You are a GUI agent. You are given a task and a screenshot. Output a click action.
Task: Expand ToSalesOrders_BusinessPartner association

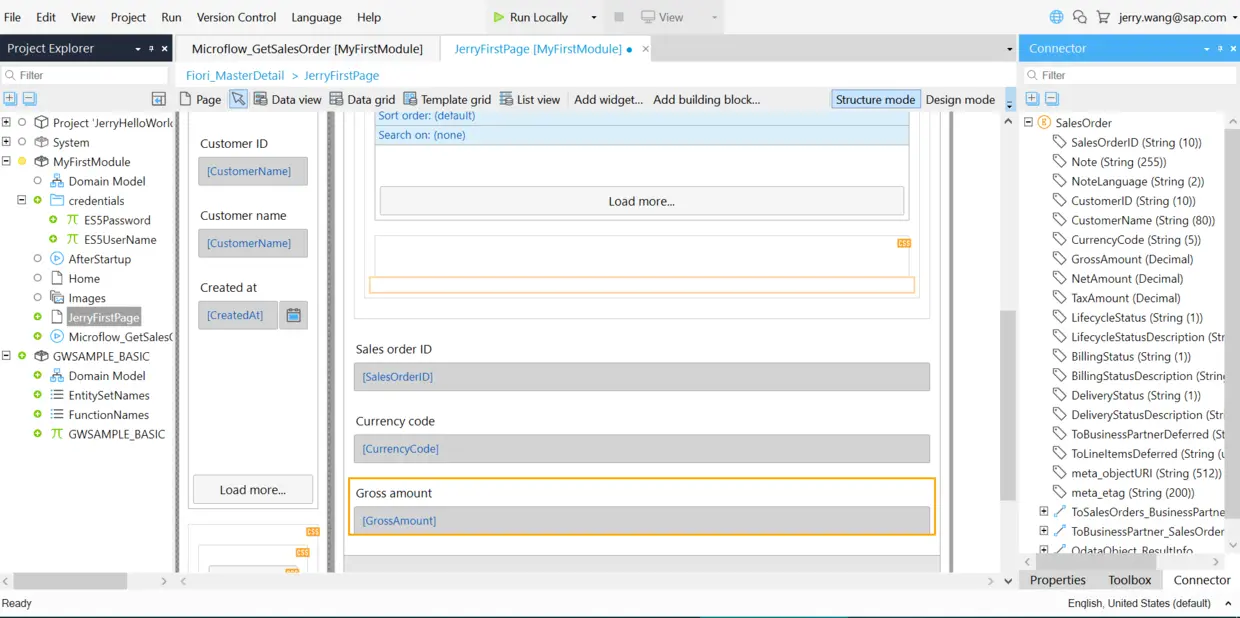coord(1044,511)
